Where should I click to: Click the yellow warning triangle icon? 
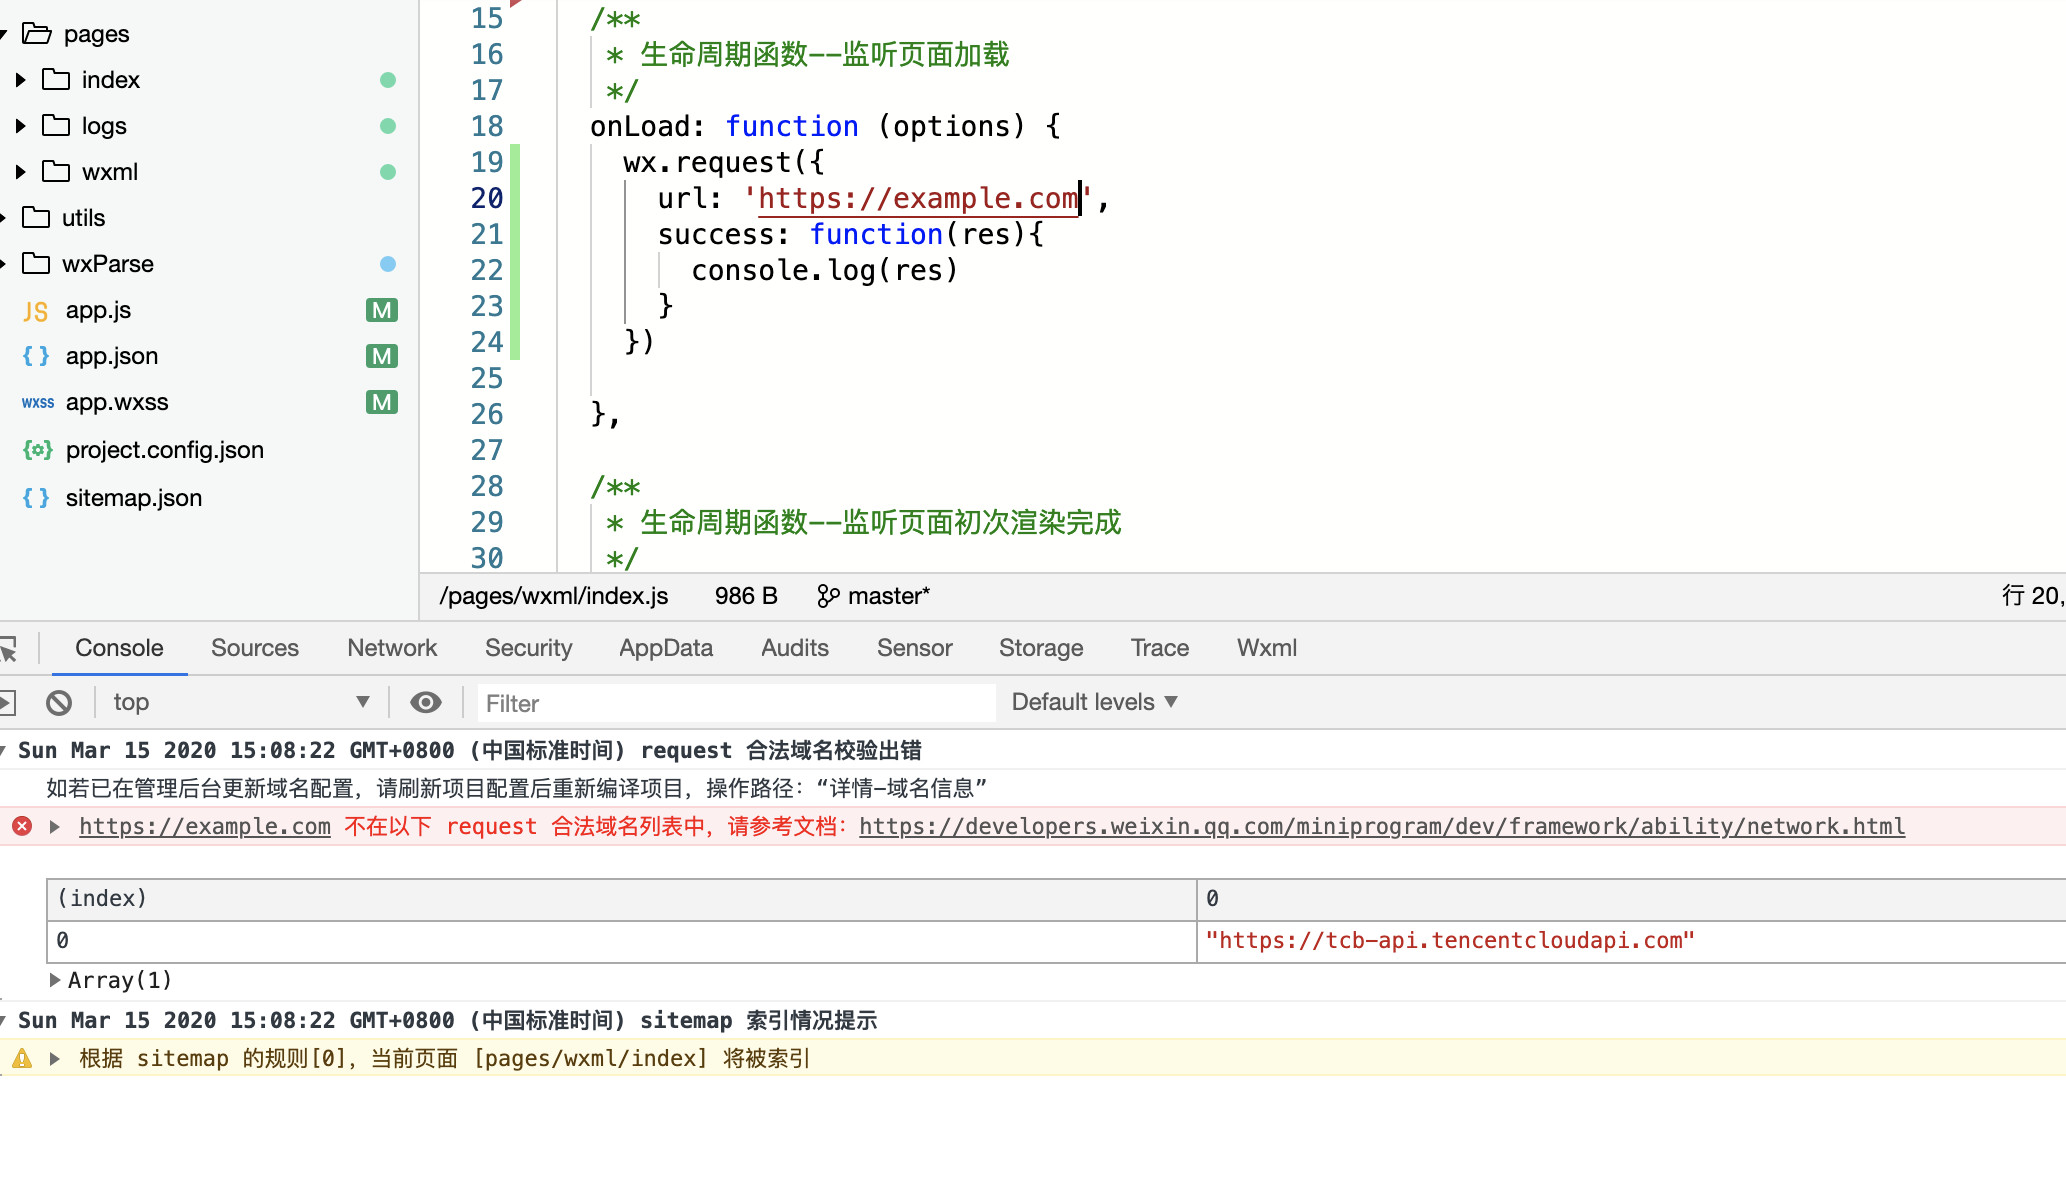22,1058
